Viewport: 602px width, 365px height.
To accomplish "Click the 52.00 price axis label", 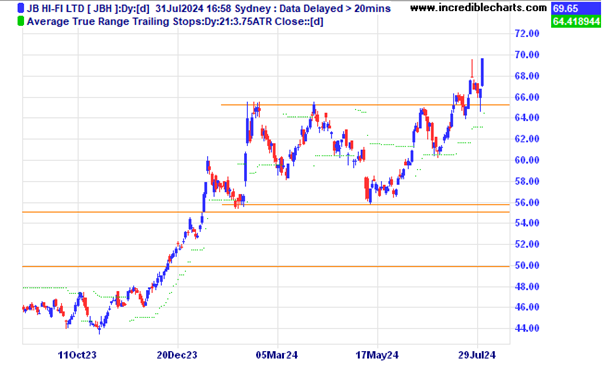I will (x=527, y=244).
